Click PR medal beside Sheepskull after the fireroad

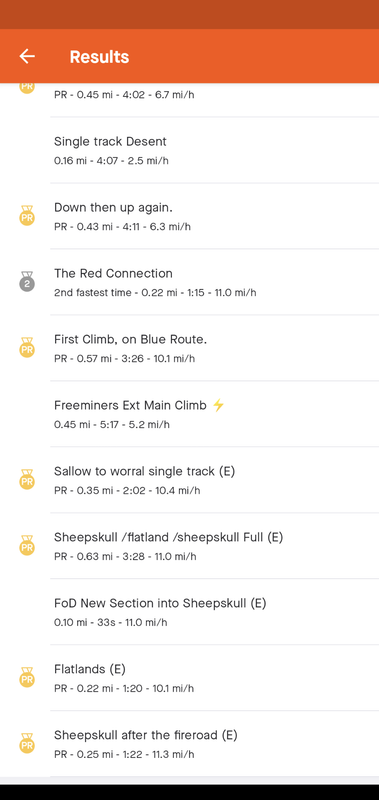(27, 743)
